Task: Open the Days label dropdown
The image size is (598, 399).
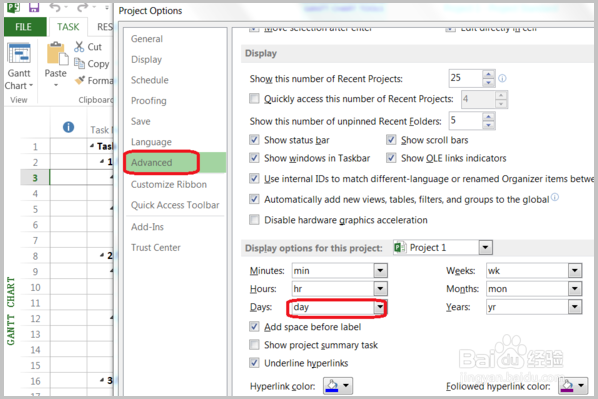Action: coord(380,307)
